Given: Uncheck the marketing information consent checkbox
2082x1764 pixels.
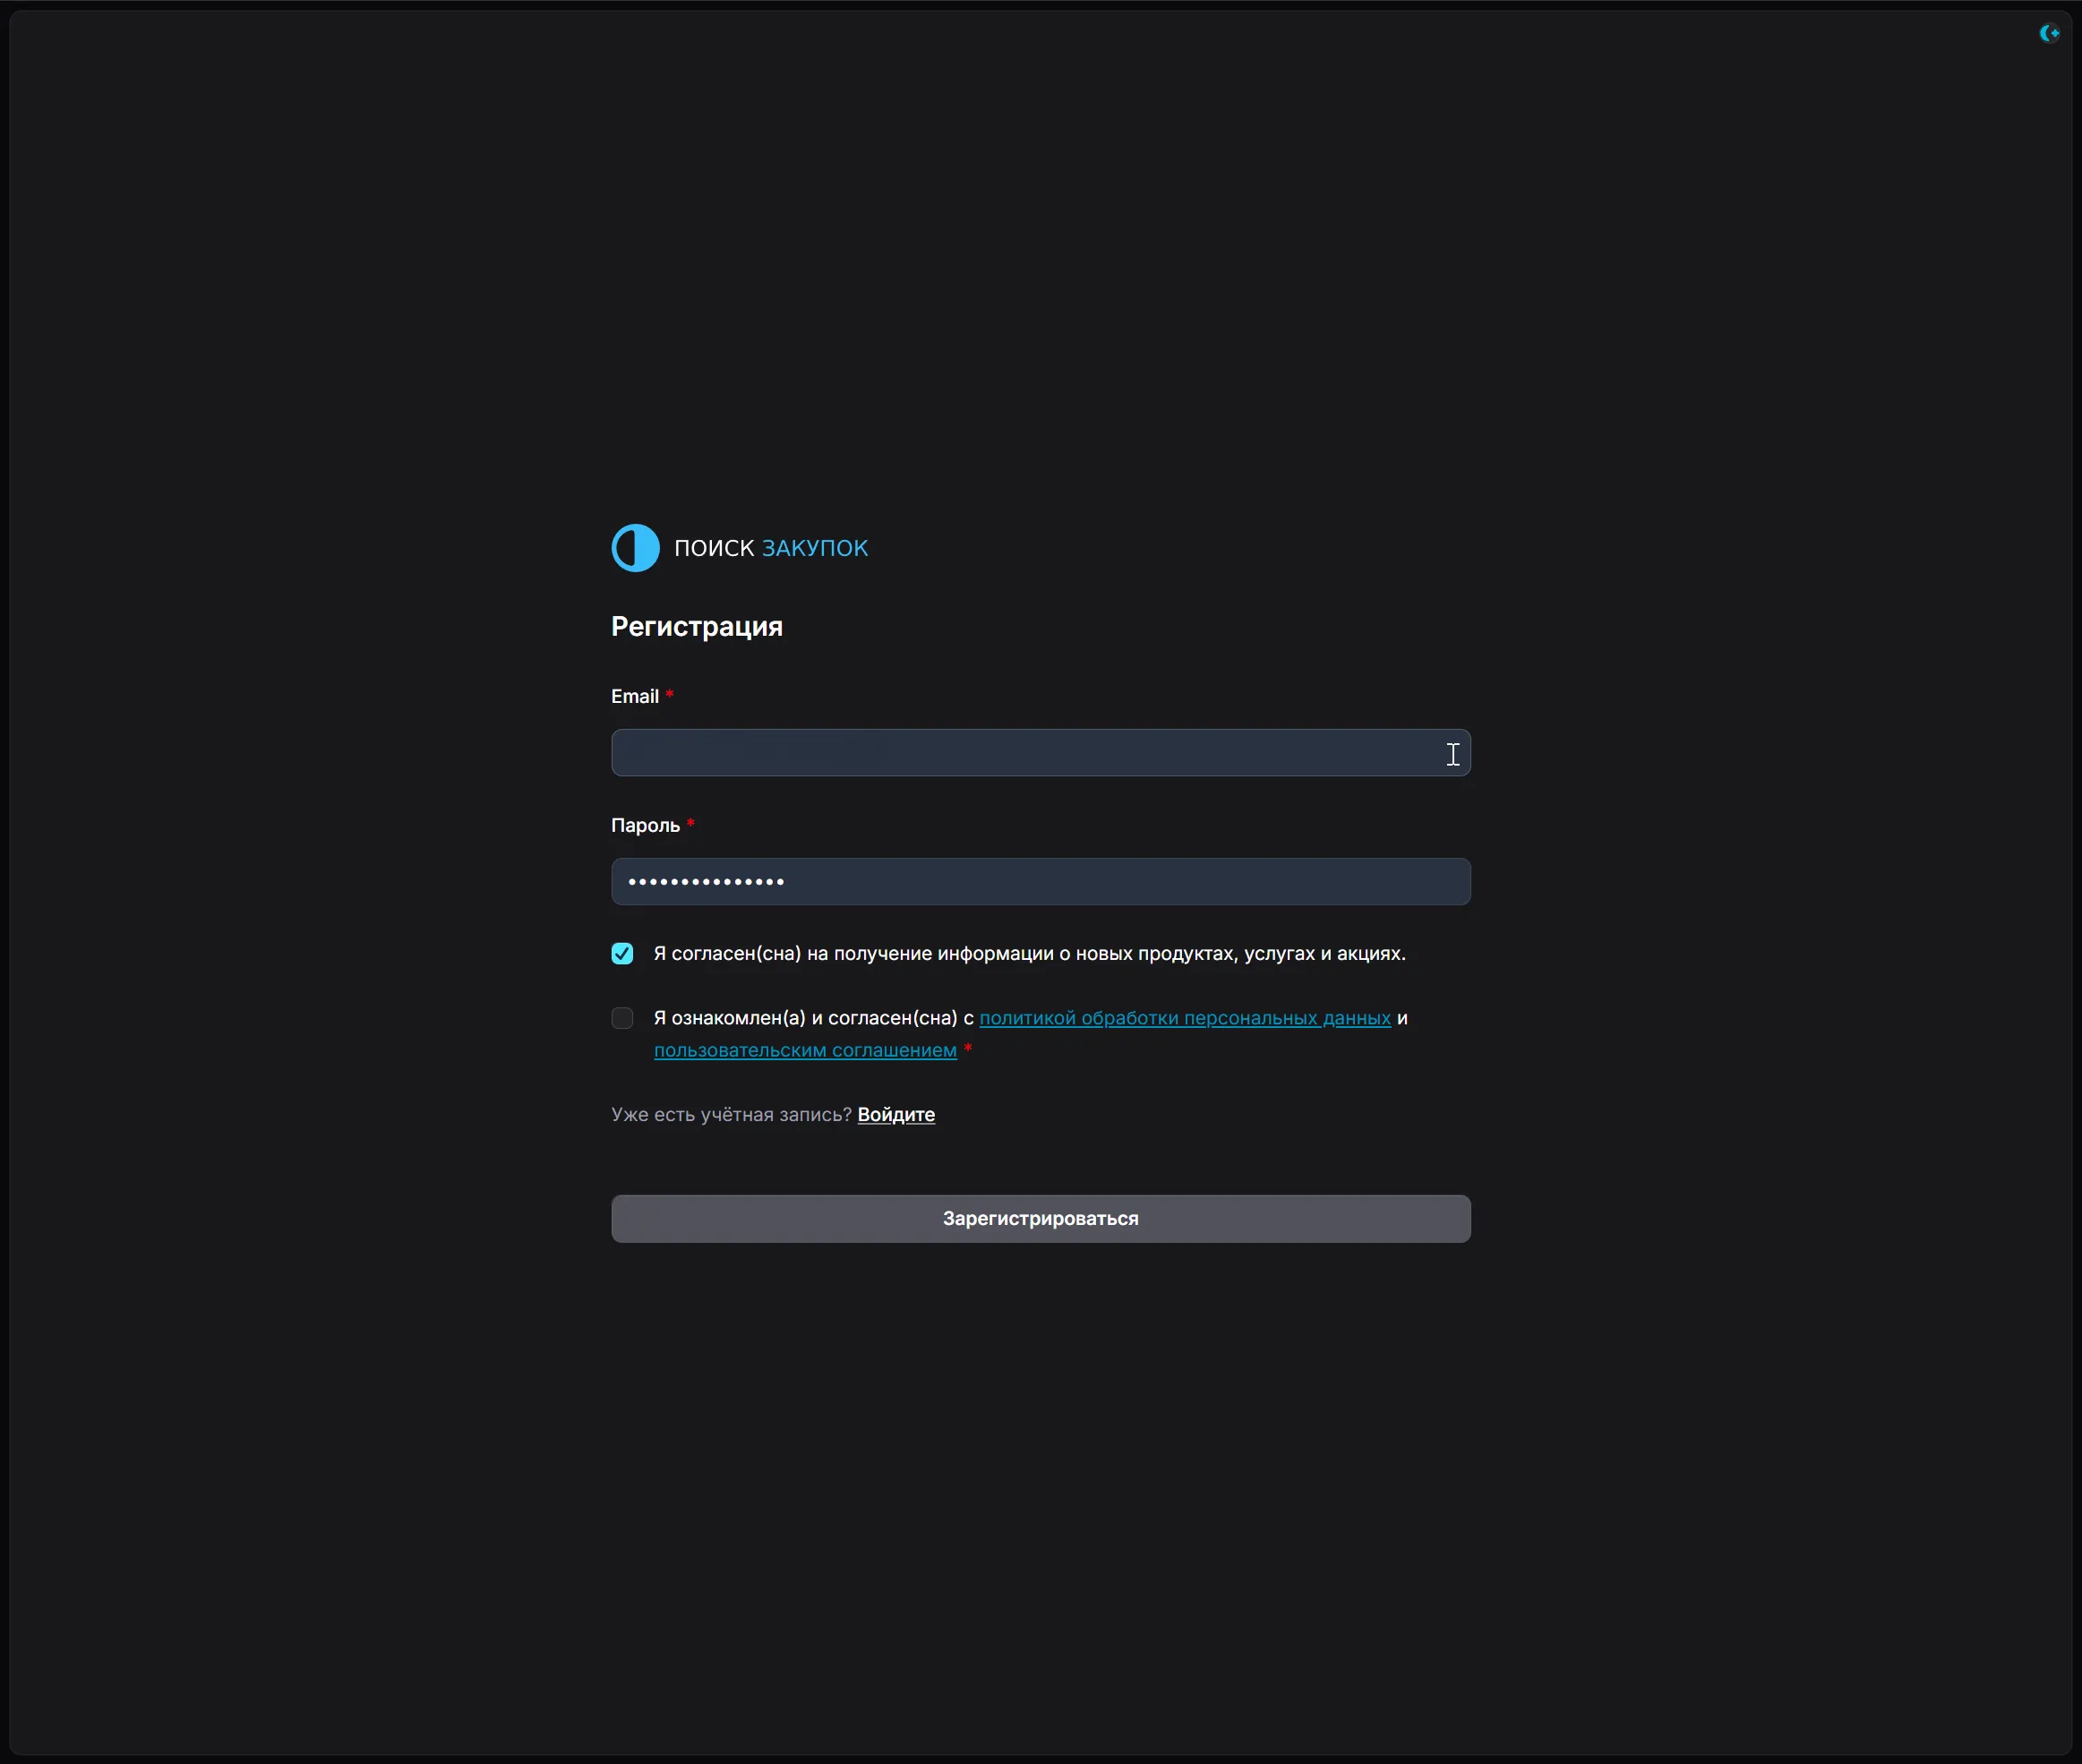Looking at the screenshot, I should coord(622,954).
